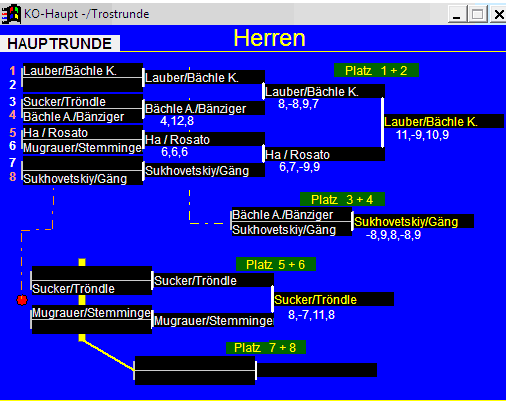The height and width of the screenshot is (401, 506).
Task: Click semifinal slot Ha / Rosato with 6,6,6
Action: click(205, 139)
